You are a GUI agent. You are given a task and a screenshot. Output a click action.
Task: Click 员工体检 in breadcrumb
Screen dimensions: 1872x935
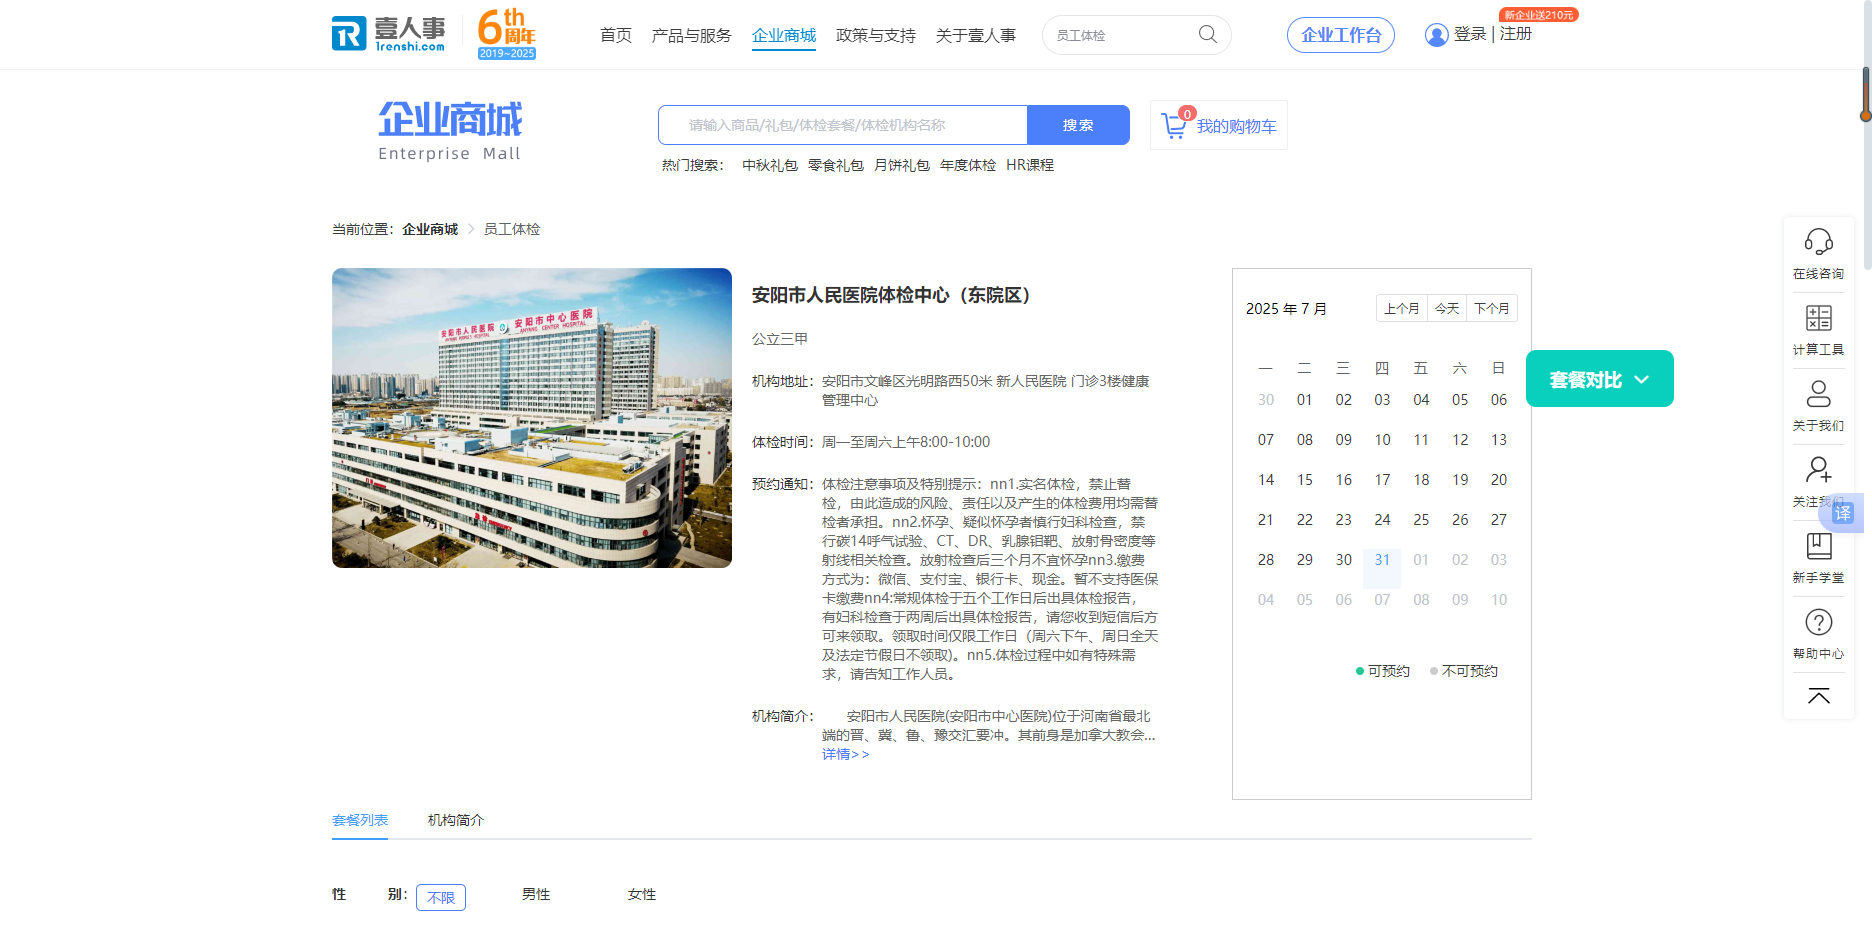pos(512,229)
